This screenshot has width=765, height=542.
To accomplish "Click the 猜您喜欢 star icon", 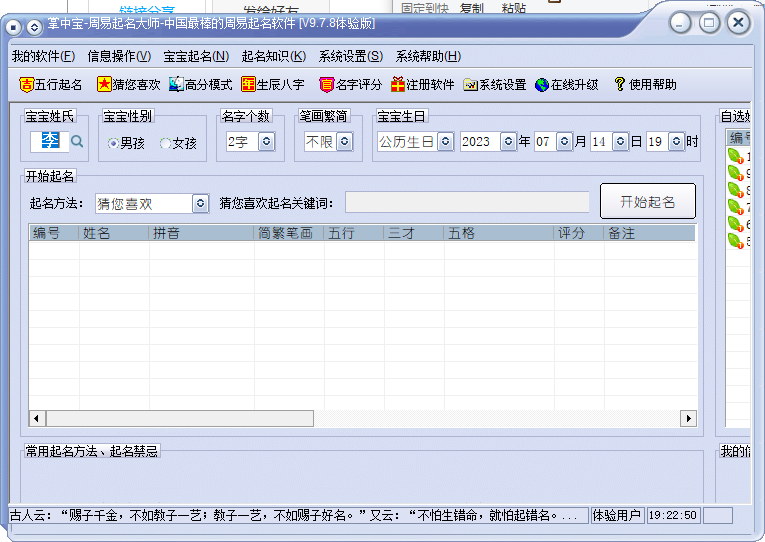I will [x=103, y=84].
